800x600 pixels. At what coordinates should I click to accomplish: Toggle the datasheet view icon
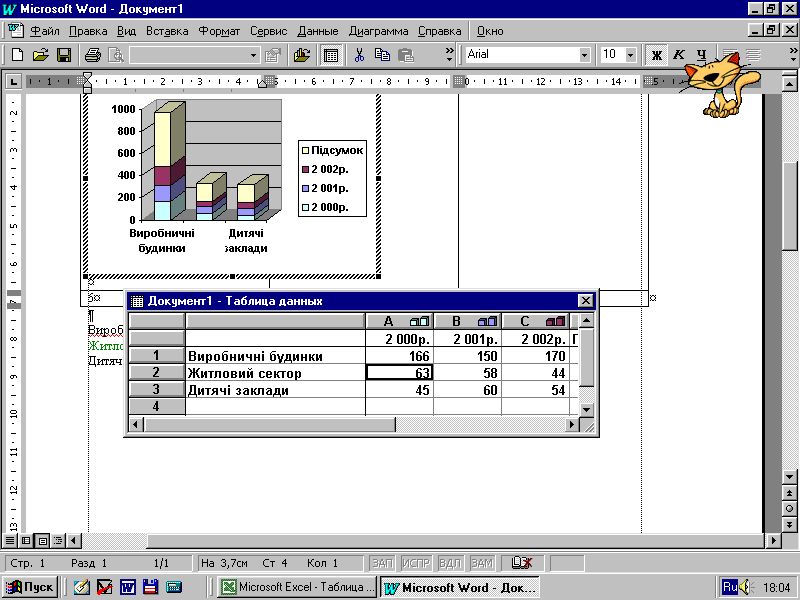pos(330,55)
